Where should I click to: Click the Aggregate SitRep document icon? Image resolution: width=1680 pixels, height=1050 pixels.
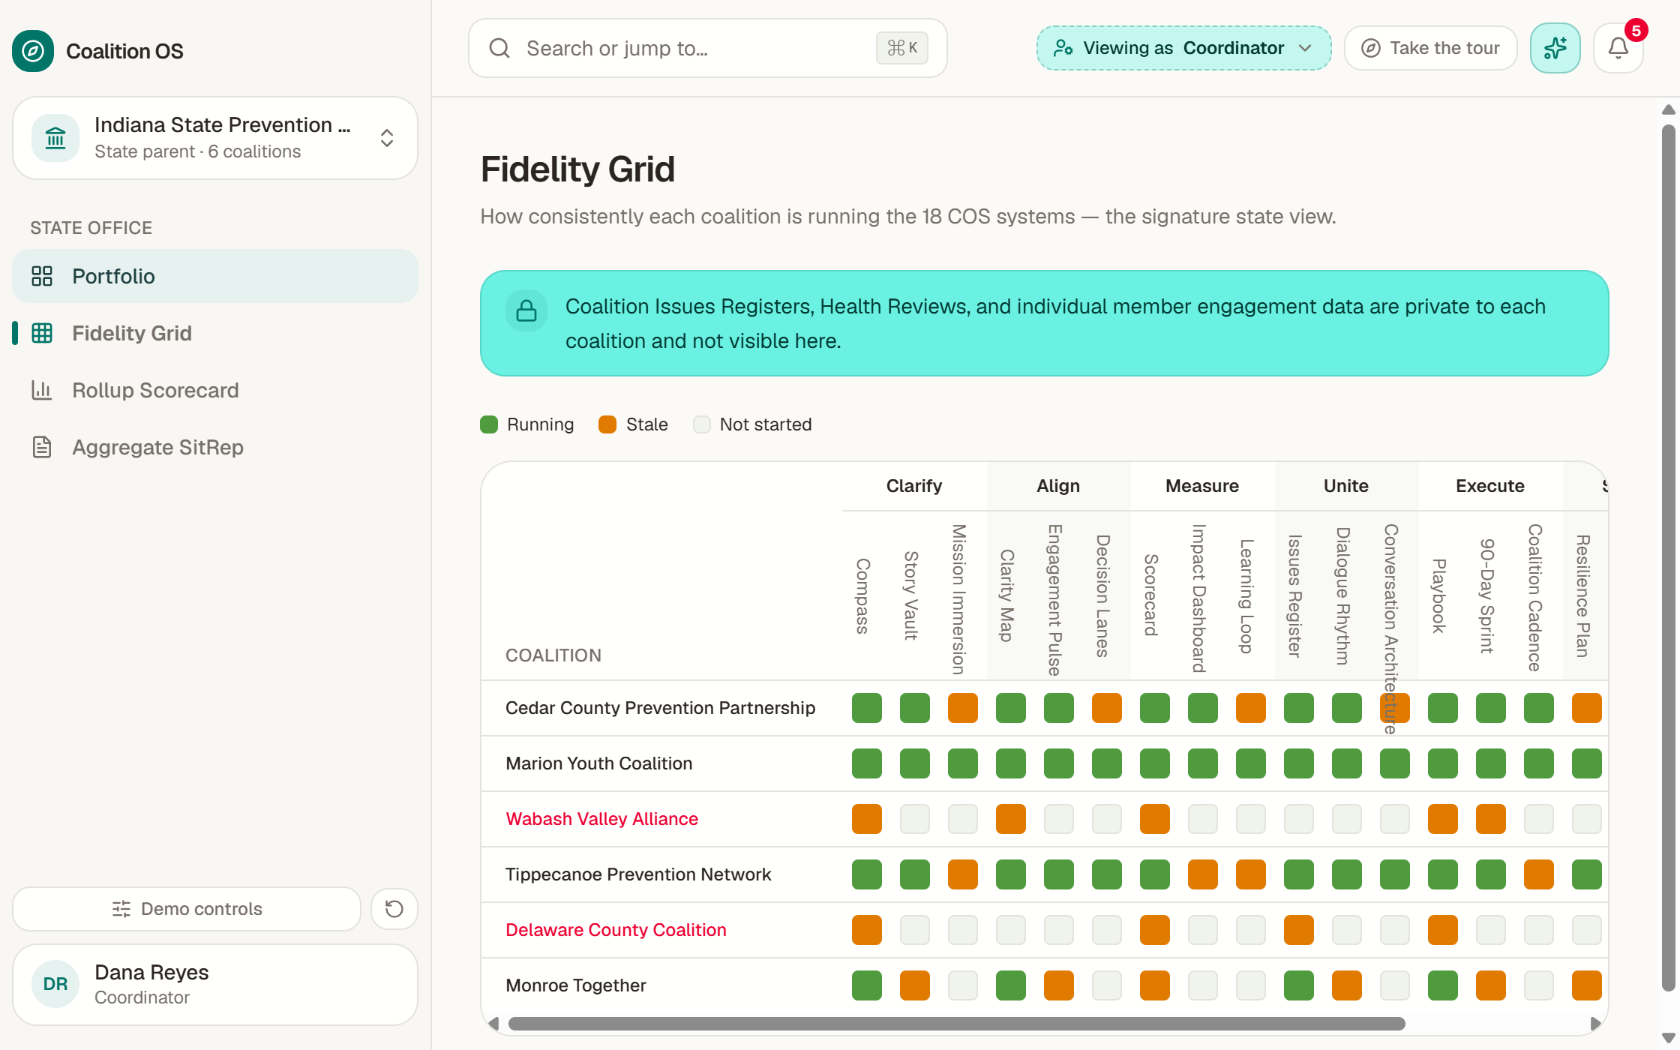pyautogui.click(x=42, y=447)
